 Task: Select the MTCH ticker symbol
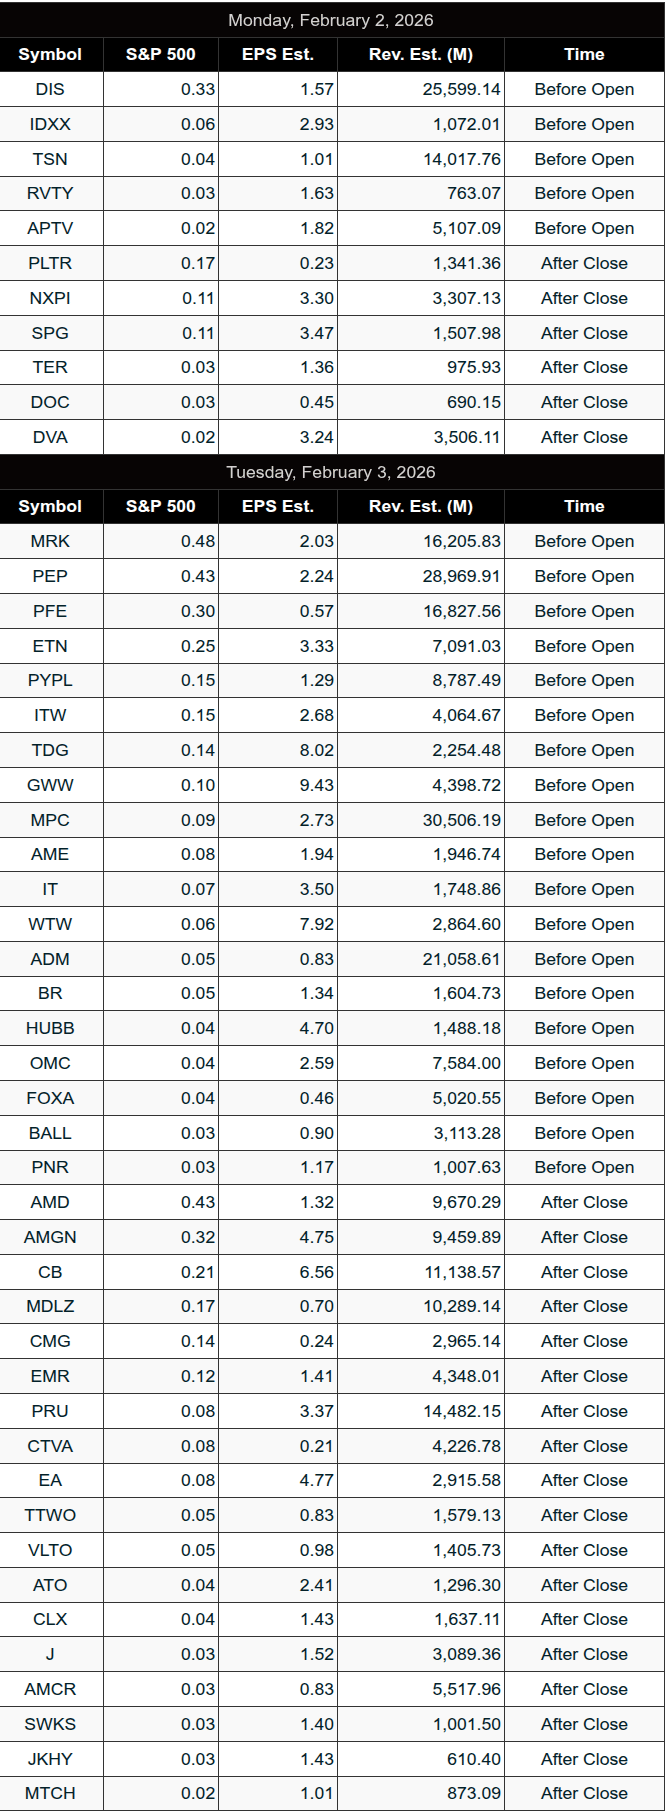[50, 1793]
